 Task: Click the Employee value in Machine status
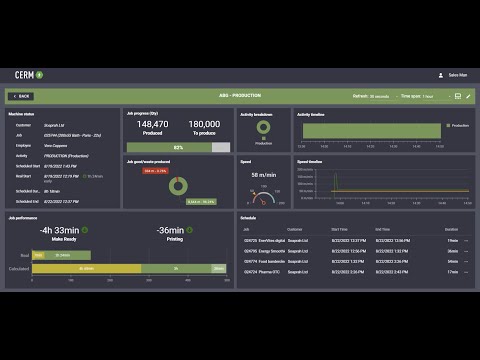55,146
